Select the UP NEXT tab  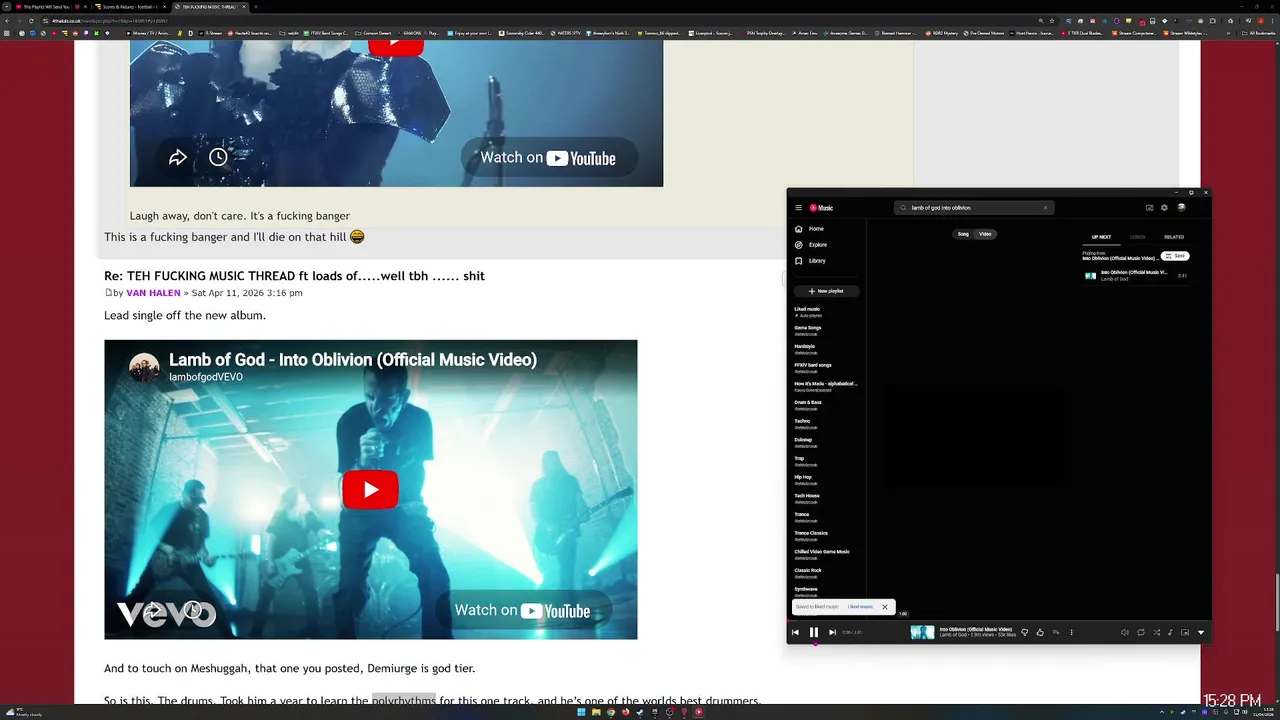pos(1101,237)
